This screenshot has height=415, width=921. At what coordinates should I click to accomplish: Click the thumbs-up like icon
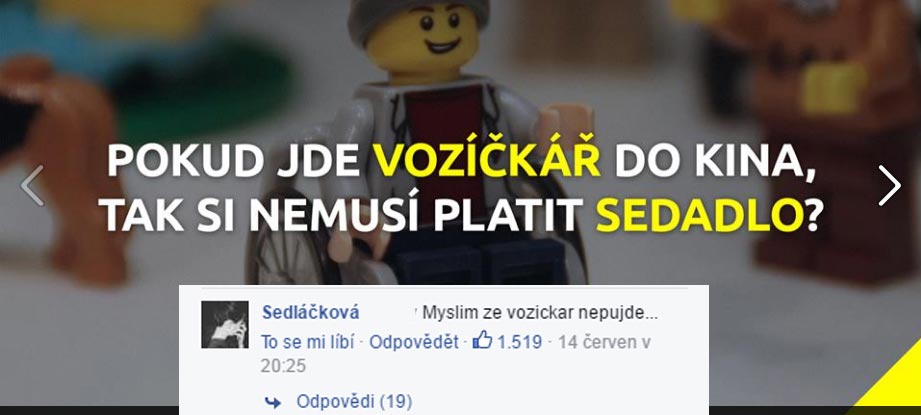pos(482,340)
